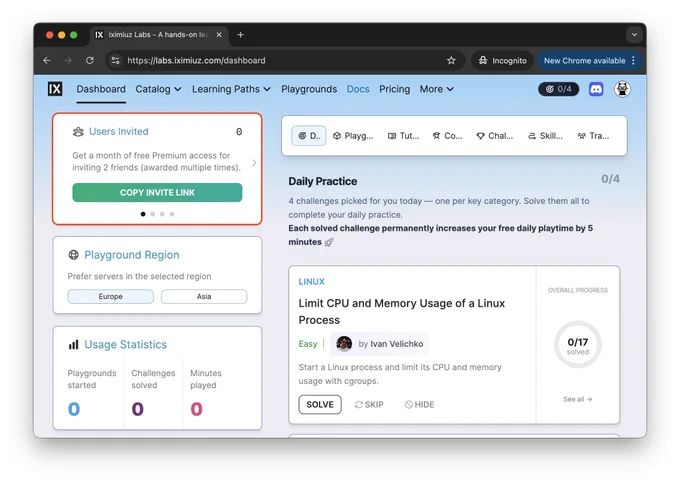
Task: Switch to Skill Paths tab
Action: [545, 136]
